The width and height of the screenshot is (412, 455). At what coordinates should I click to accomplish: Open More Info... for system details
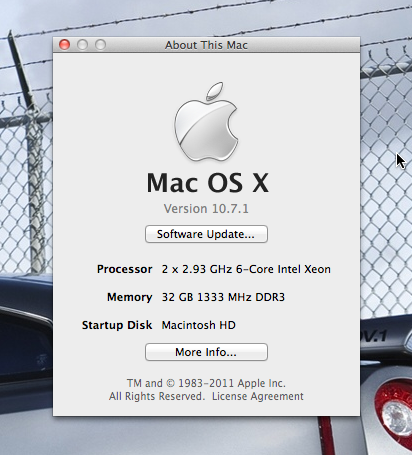pos(206,352)
